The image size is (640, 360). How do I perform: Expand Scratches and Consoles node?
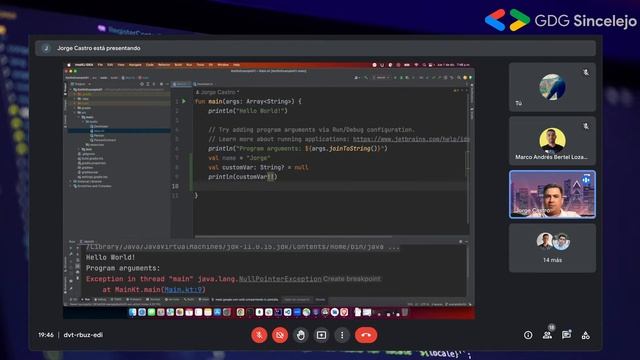click(x=70, y=186)
